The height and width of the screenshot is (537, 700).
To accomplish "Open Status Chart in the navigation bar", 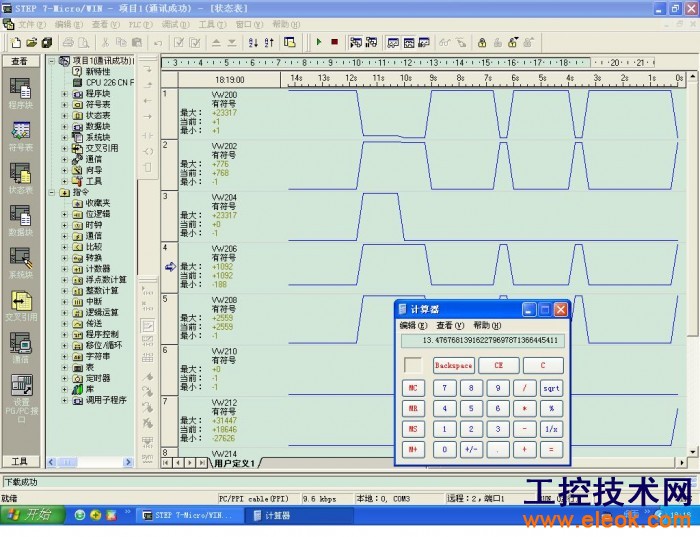I will [20, 179].
